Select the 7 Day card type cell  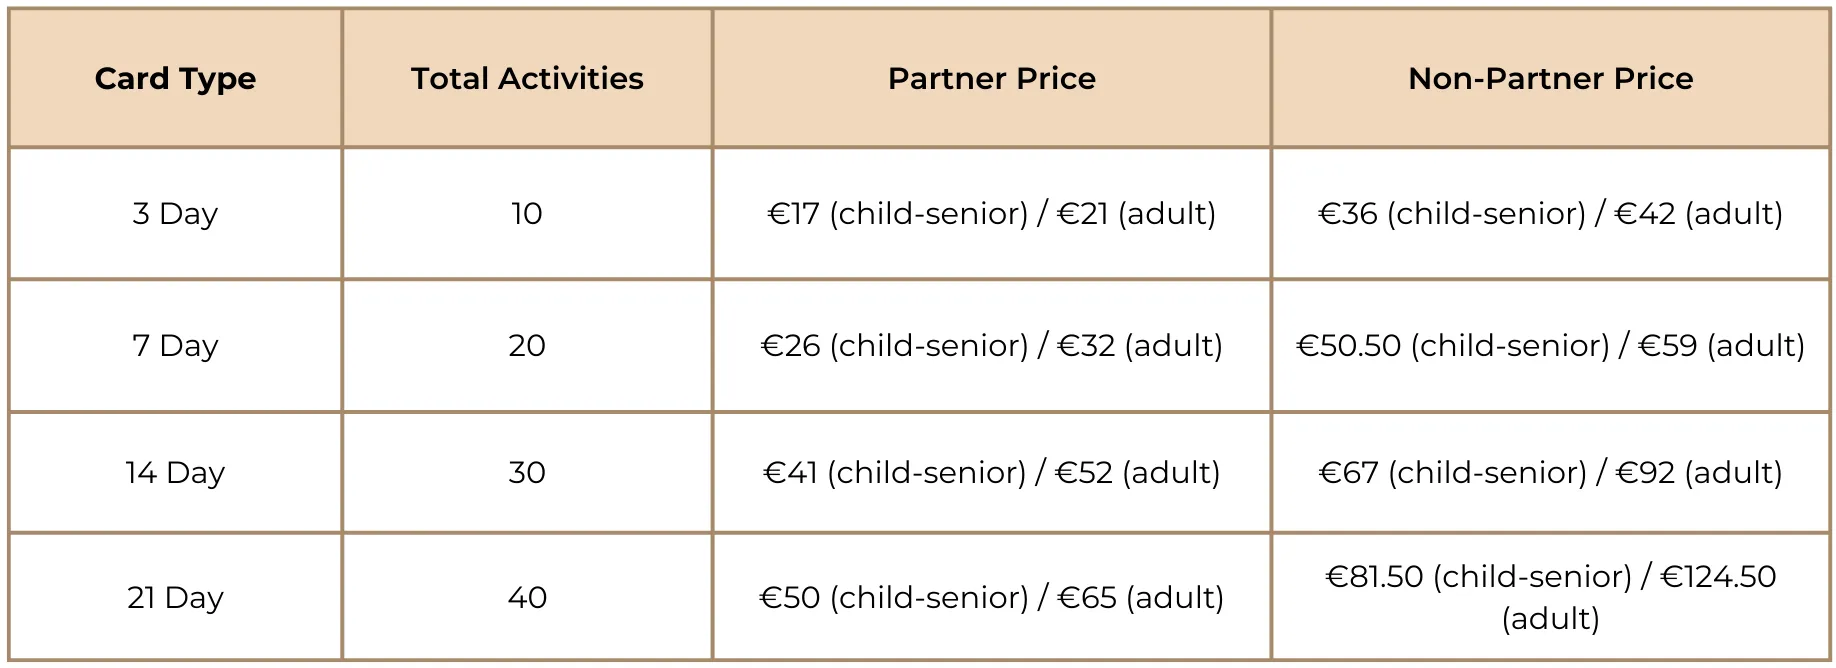tap(175, 345)
